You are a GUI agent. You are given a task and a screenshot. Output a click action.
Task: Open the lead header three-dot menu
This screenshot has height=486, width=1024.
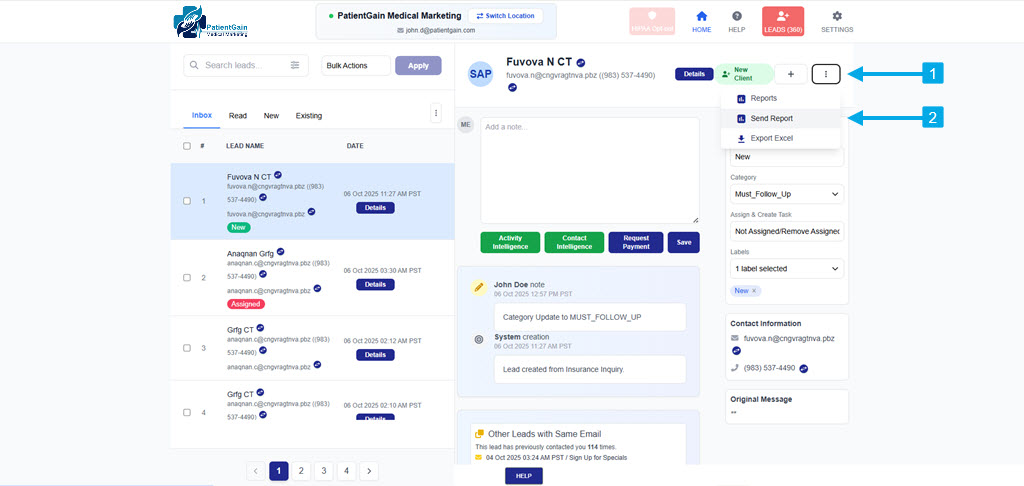[826, 74]
